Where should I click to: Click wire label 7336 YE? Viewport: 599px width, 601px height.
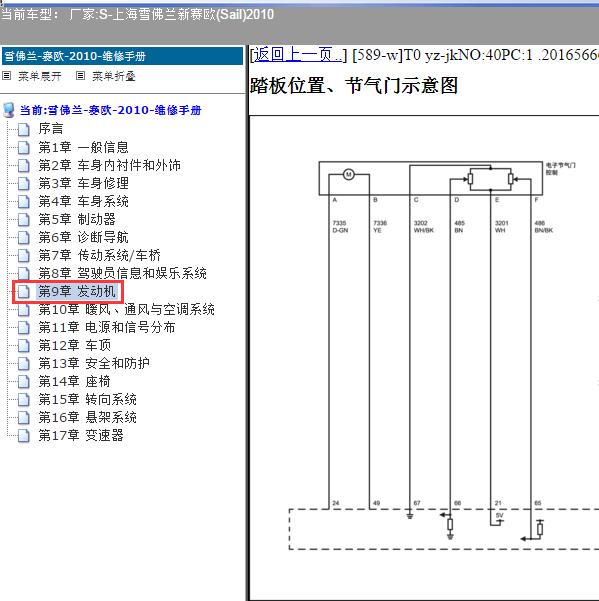pos(380,227)
